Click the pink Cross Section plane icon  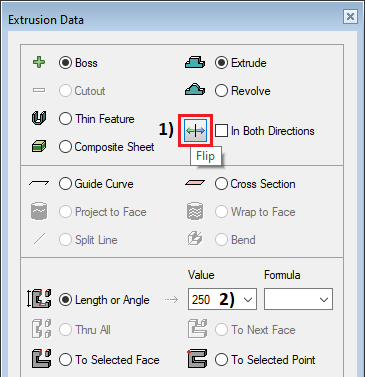(195, 183)
